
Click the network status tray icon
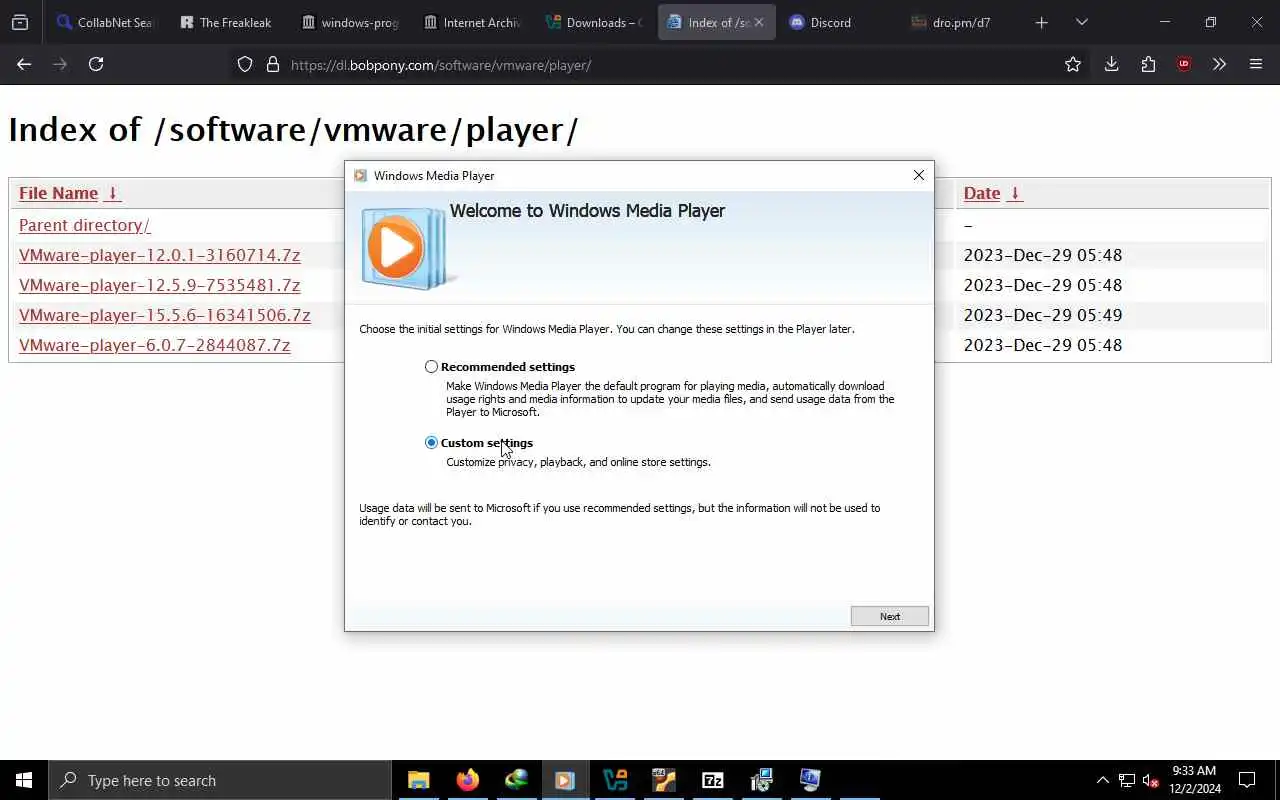pos(1127,780)
